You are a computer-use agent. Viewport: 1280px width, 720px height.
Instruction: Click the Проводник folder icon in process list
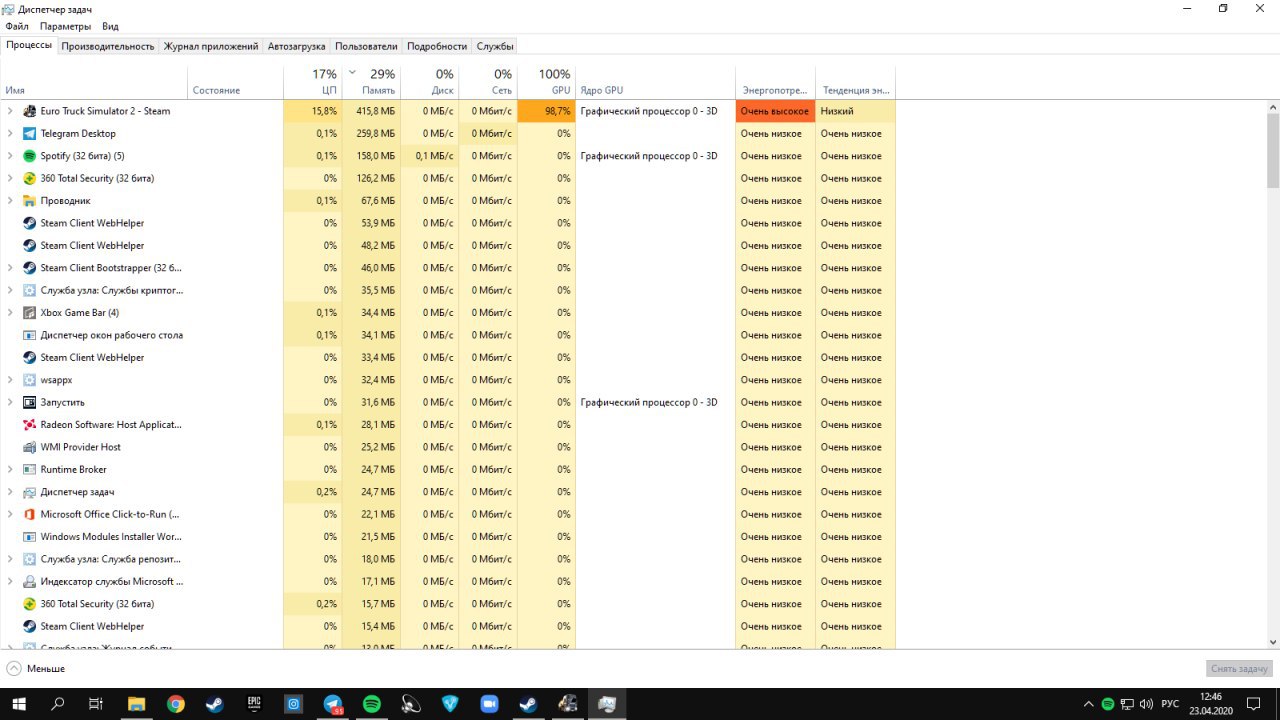point(30,201)
